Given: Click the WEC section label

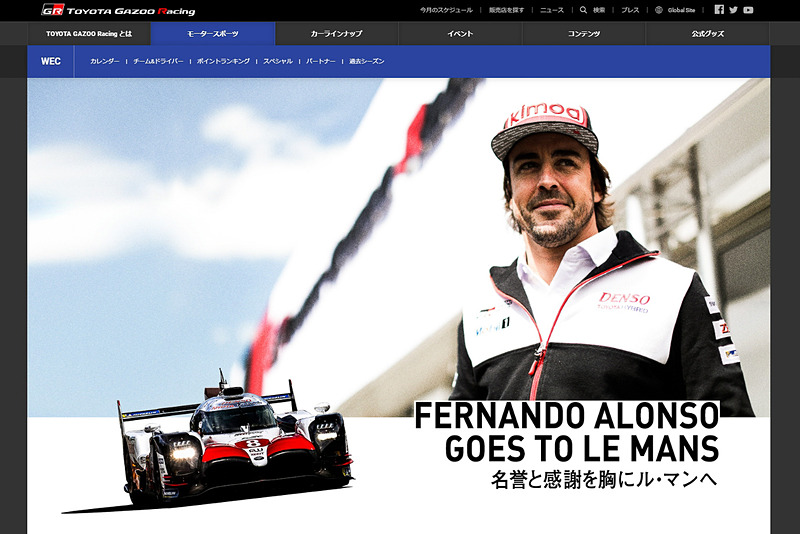Looking at the screenshot, I should pos(51,61).
